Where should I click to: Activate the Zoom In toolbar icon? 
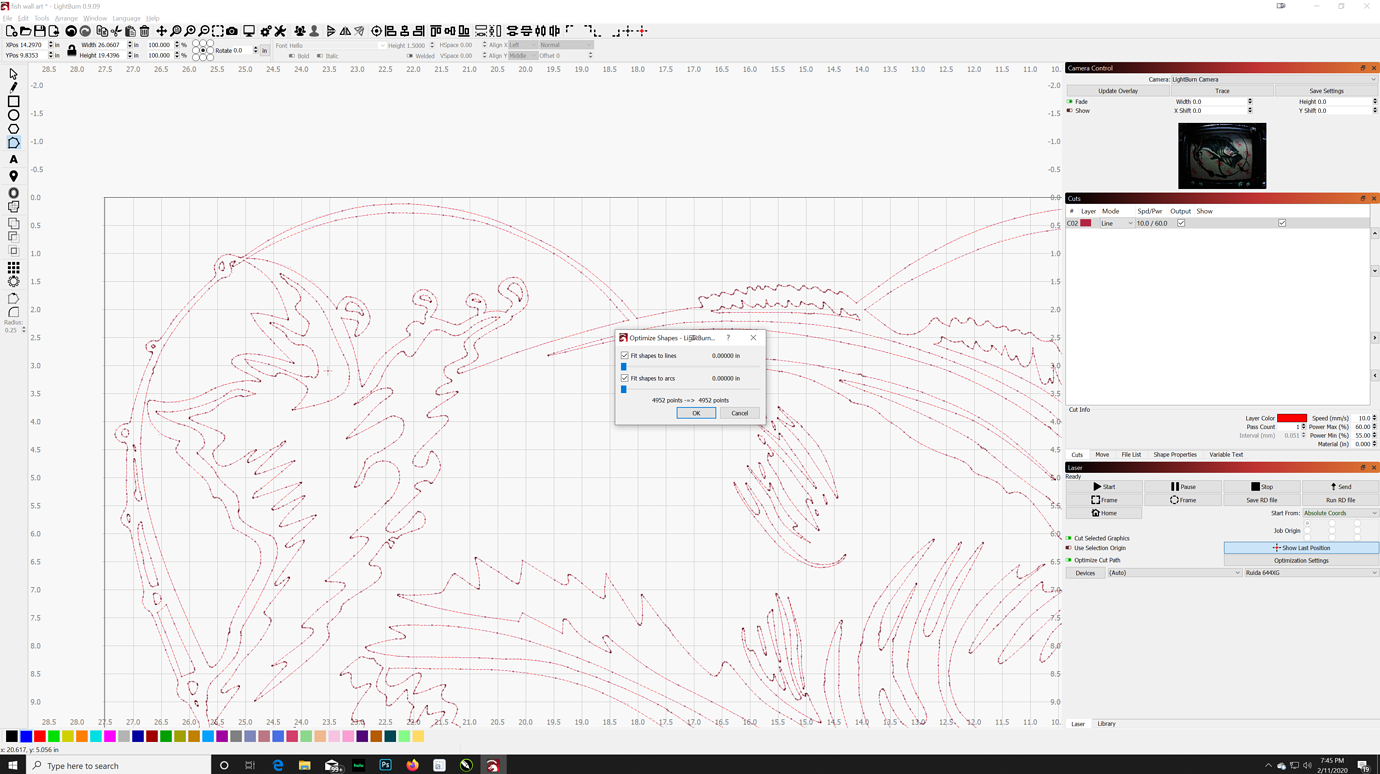[x=190, y=31]
